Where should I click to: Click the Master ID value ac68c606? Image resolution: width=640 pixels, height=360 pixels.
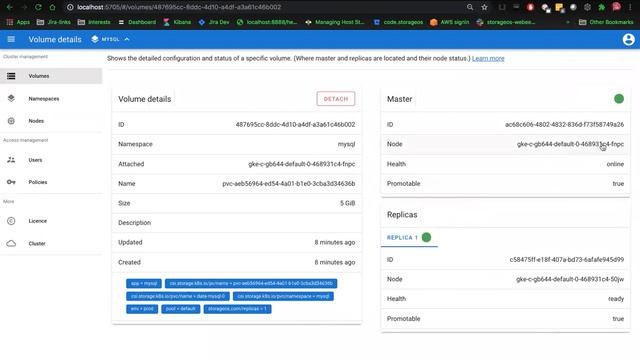564,124
